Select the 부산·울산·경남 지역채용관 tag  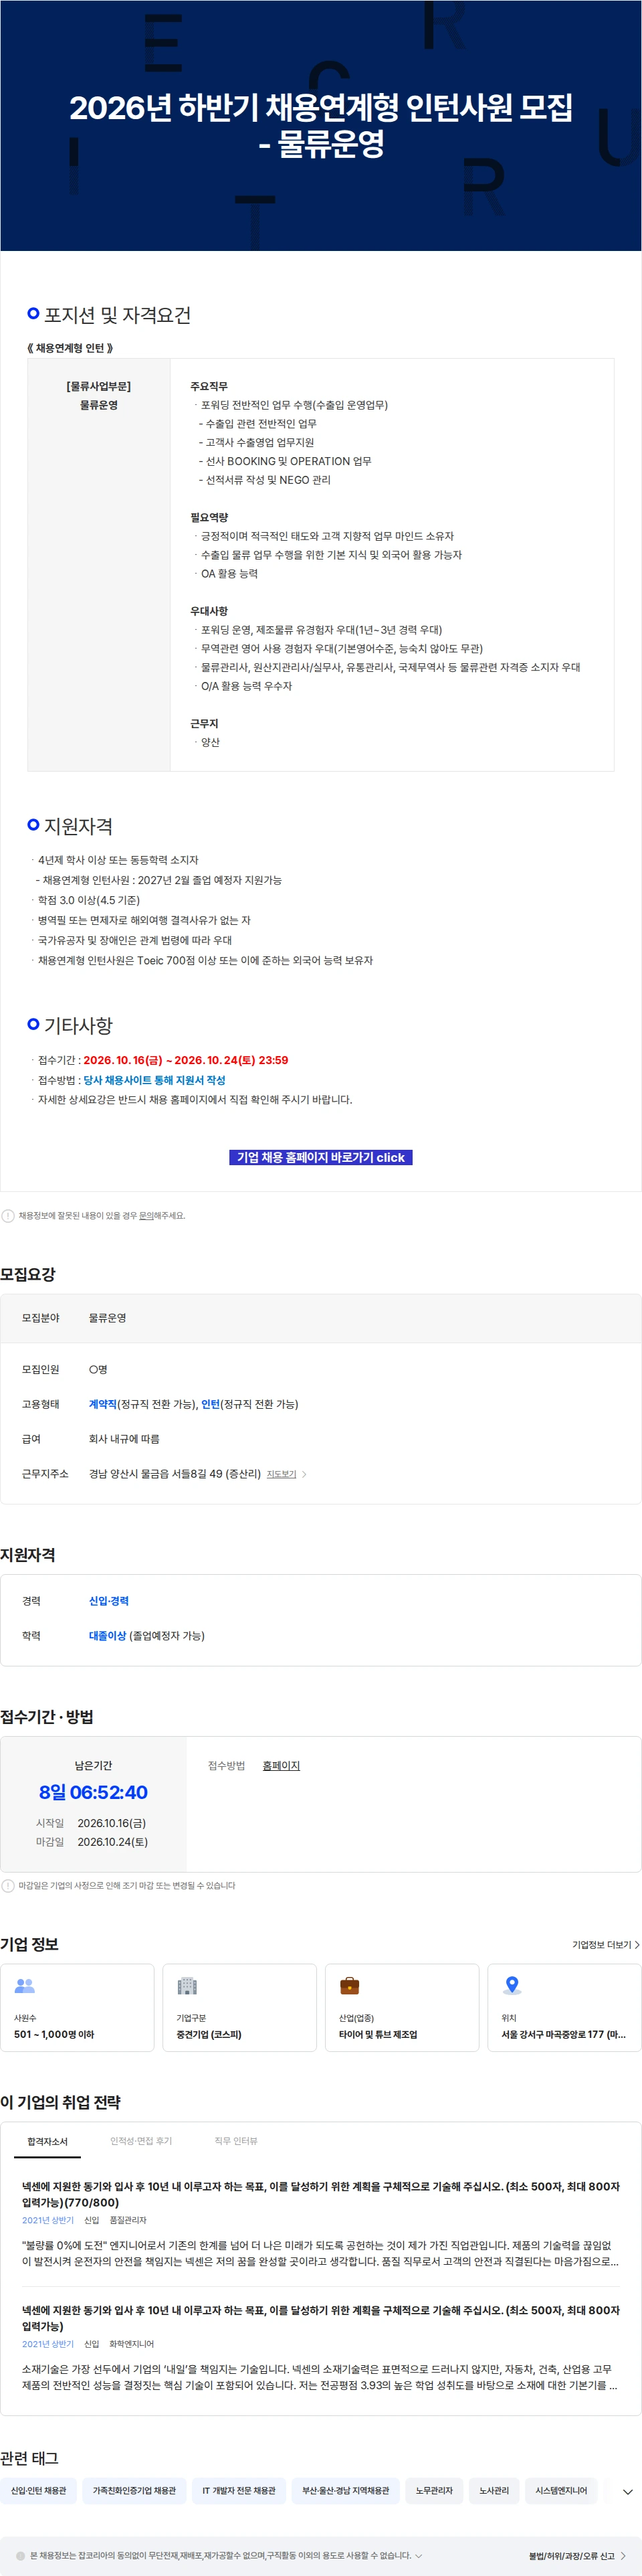(346, 2491)
